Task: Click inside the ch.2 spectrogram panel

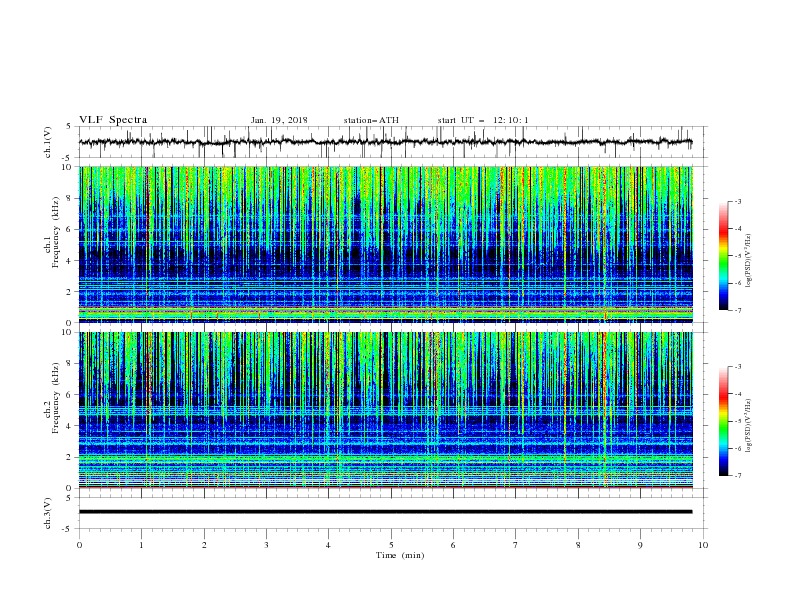Action: point(385,410)
